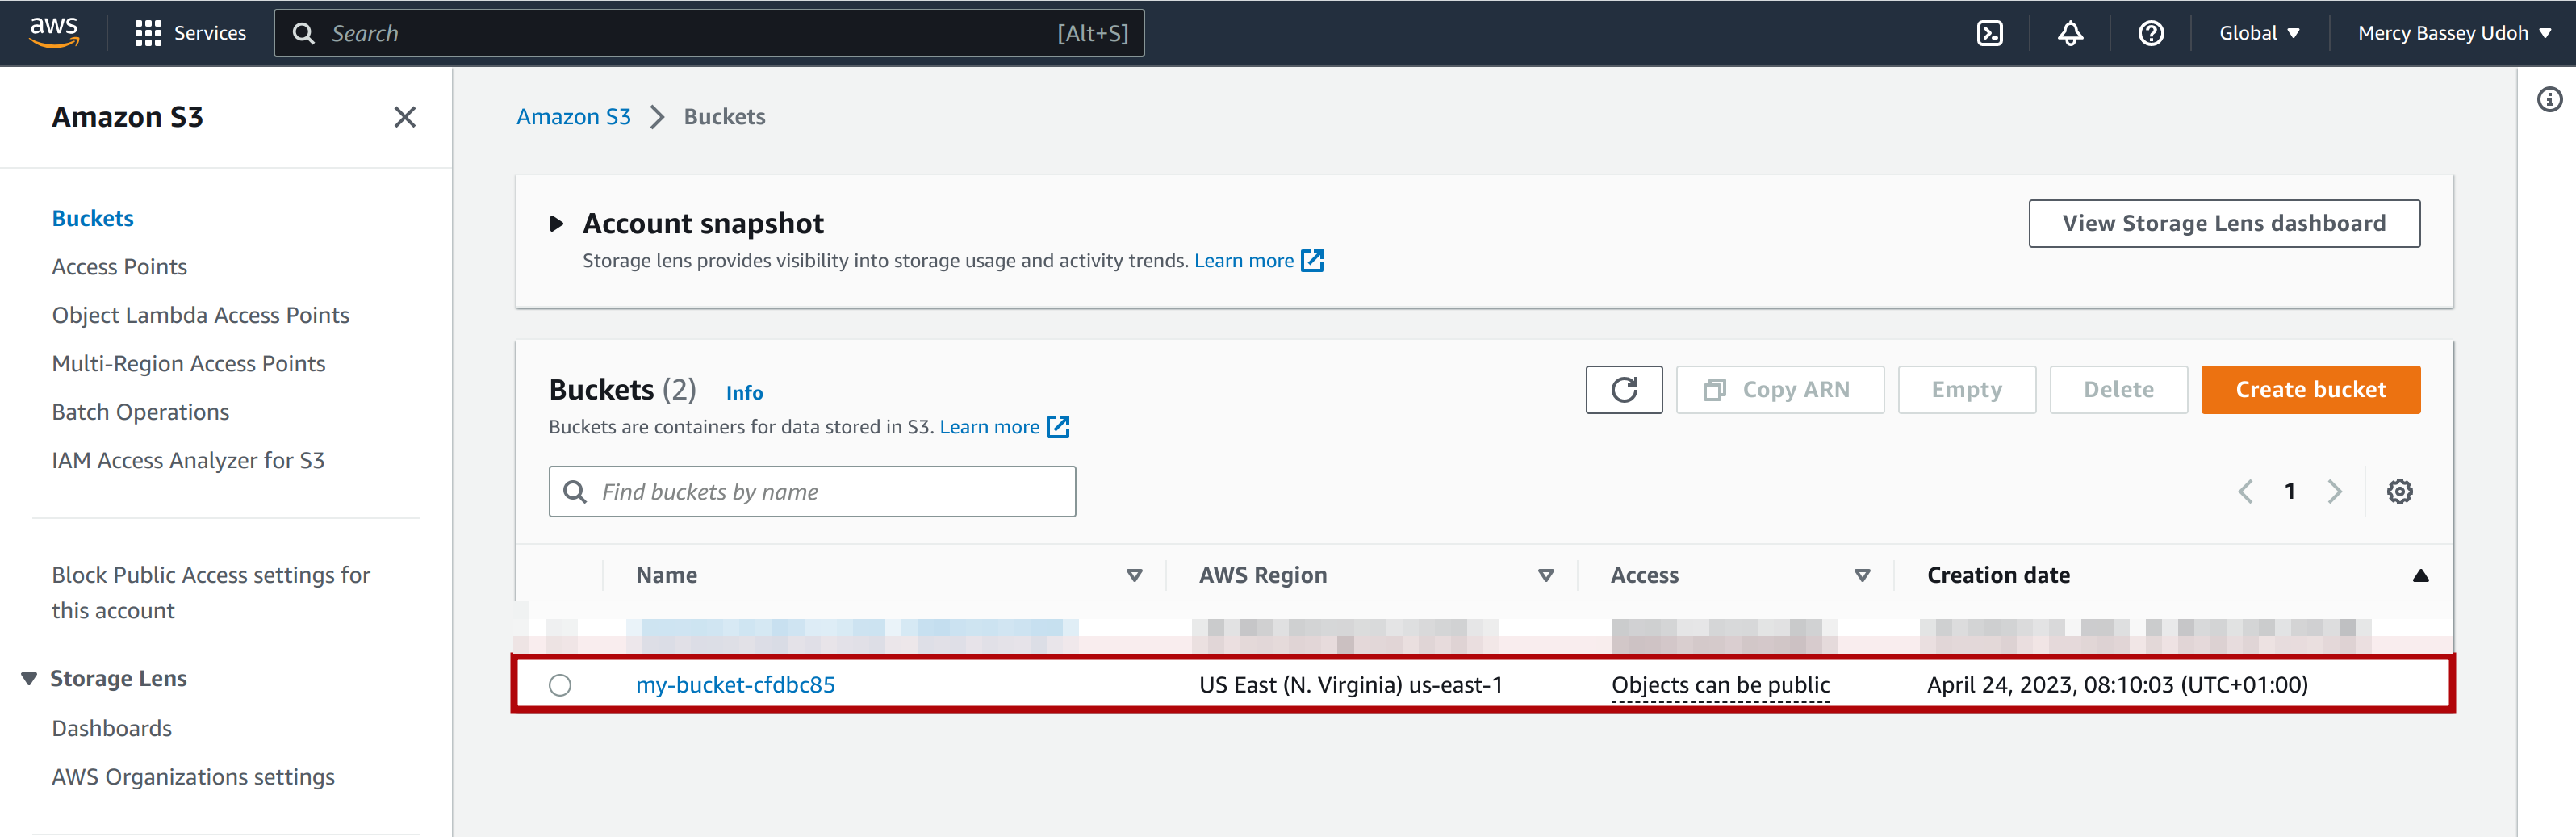Open the Mercy Bassey Udoh account menu
The image size is (2576, 837).
tap(2453, 33)
